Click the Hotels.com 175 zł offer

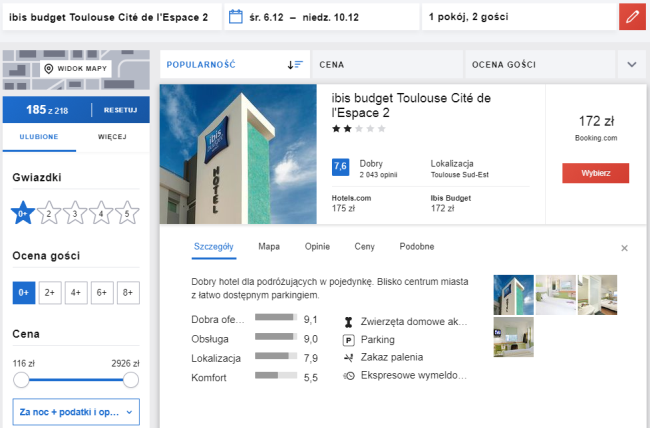(x=351, y=203)
